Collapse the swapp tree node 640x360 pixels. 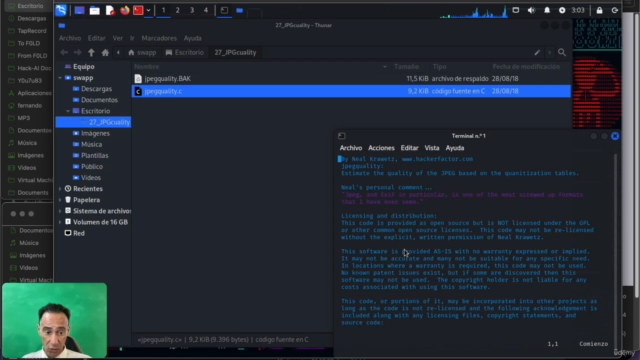[60, 78]
